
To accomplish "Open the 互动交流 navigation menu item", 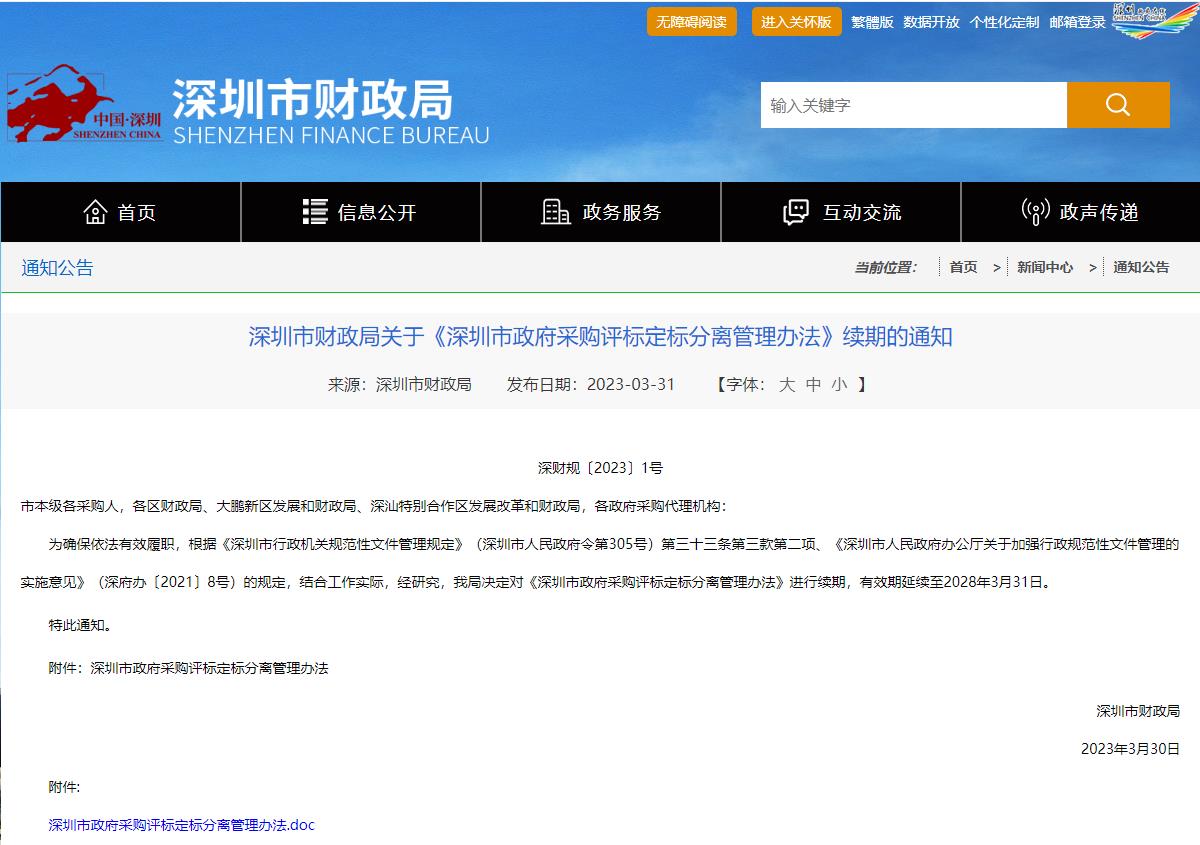I will coord(841,212).
